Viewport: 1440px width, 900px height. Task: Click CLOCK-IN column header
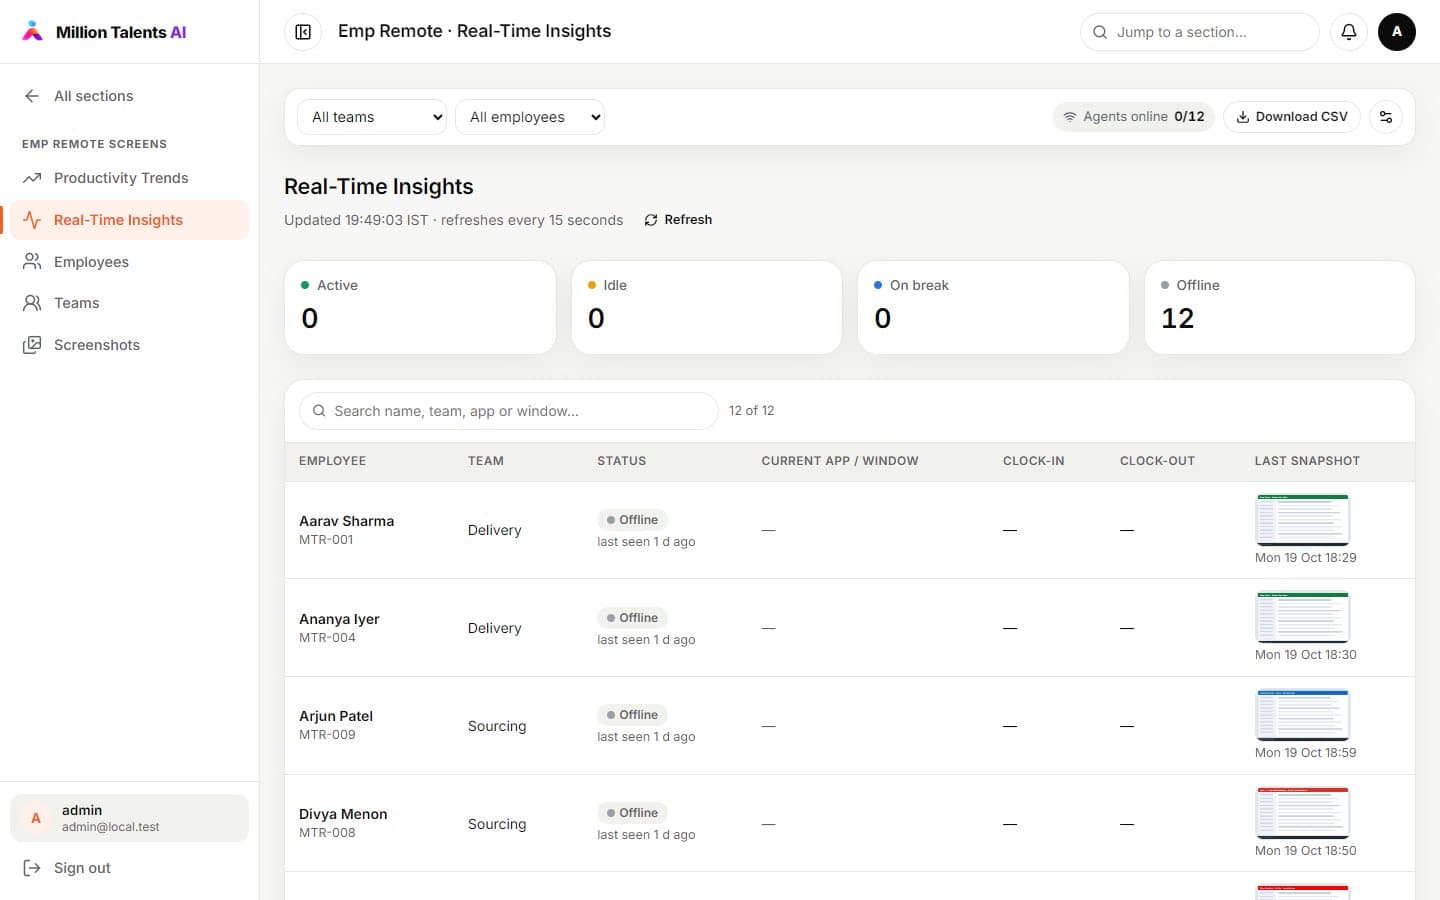(x=1033, y=461)
